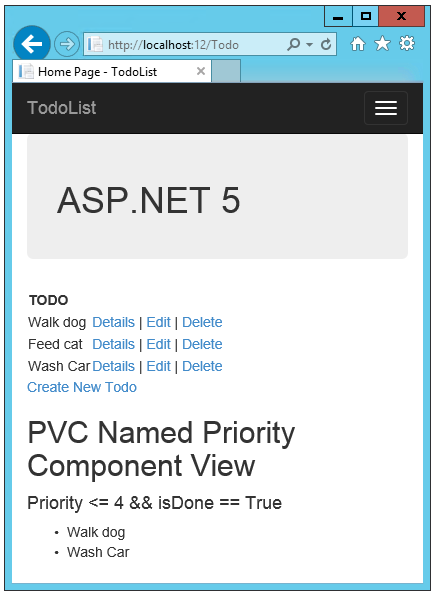Maximize the browser window

[366, 16]
